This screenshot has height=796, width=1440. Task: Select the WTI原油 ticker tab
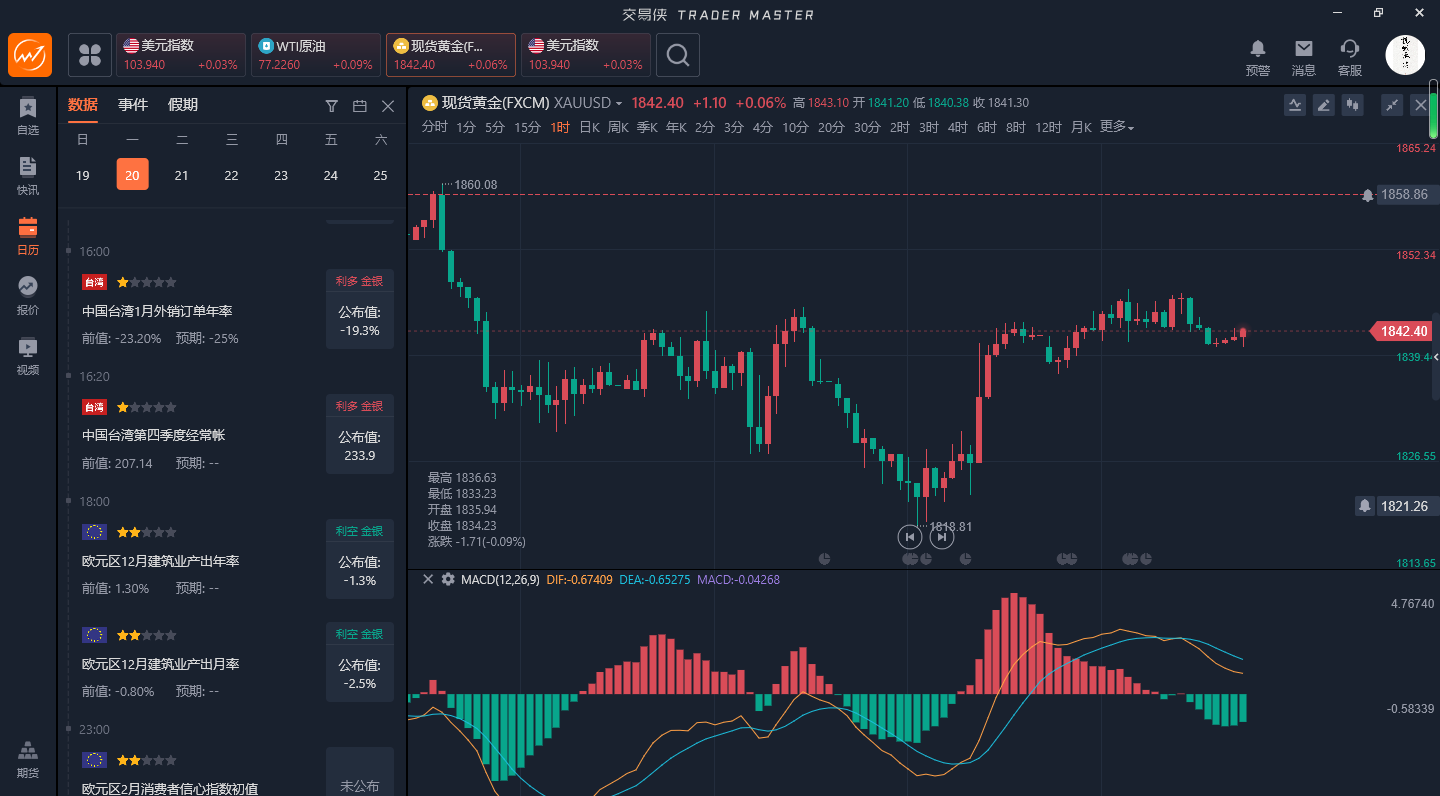(x=316, y=55)
